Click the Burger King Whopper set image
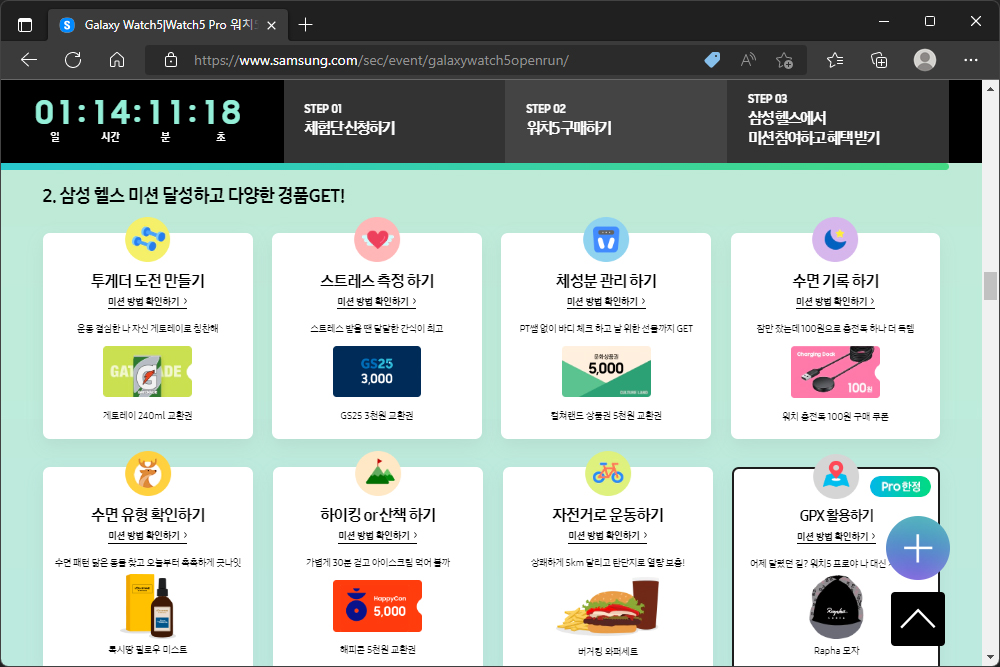This screenshot has height=667, width=1000. (608, 606)
